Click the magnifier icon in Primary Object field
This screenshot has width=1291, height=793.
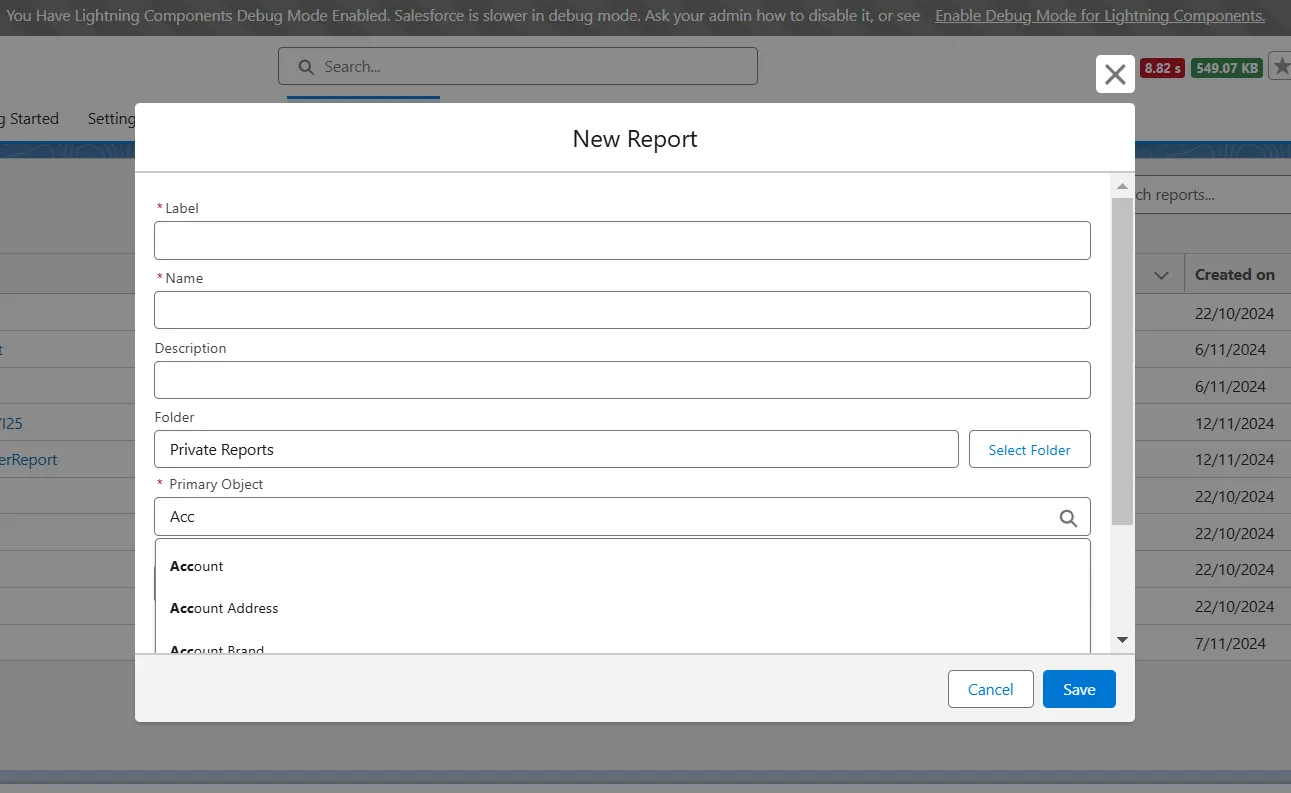coord(1068,518)
